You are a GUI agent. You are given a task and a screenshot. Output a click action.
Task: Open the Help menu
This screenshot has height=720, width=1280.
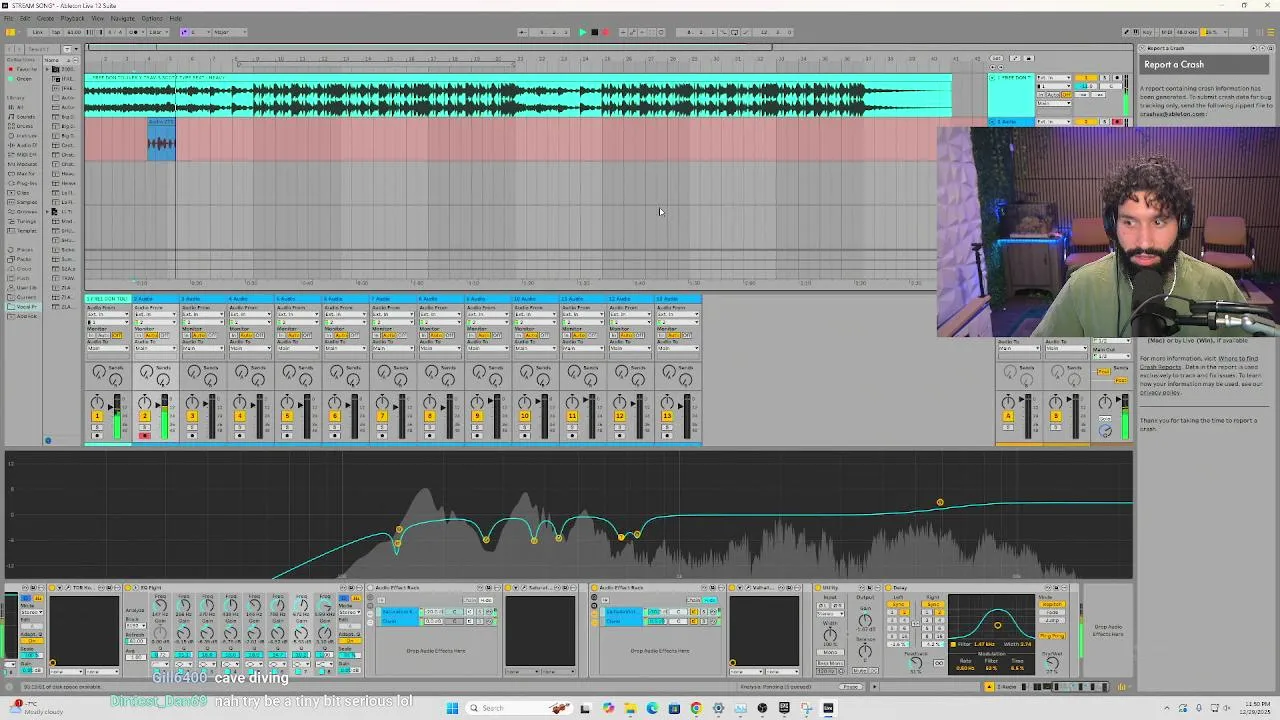[x=175, y=18]
